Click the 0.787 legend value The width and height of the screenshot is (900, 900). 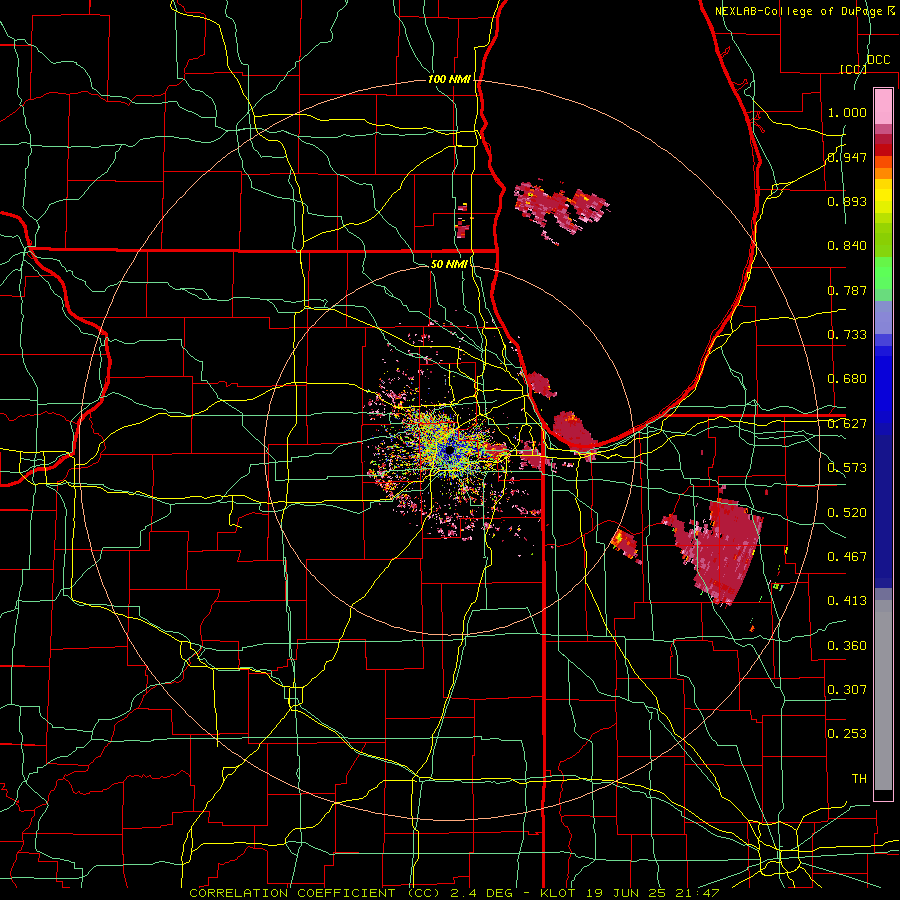click(x=847, y=290)
